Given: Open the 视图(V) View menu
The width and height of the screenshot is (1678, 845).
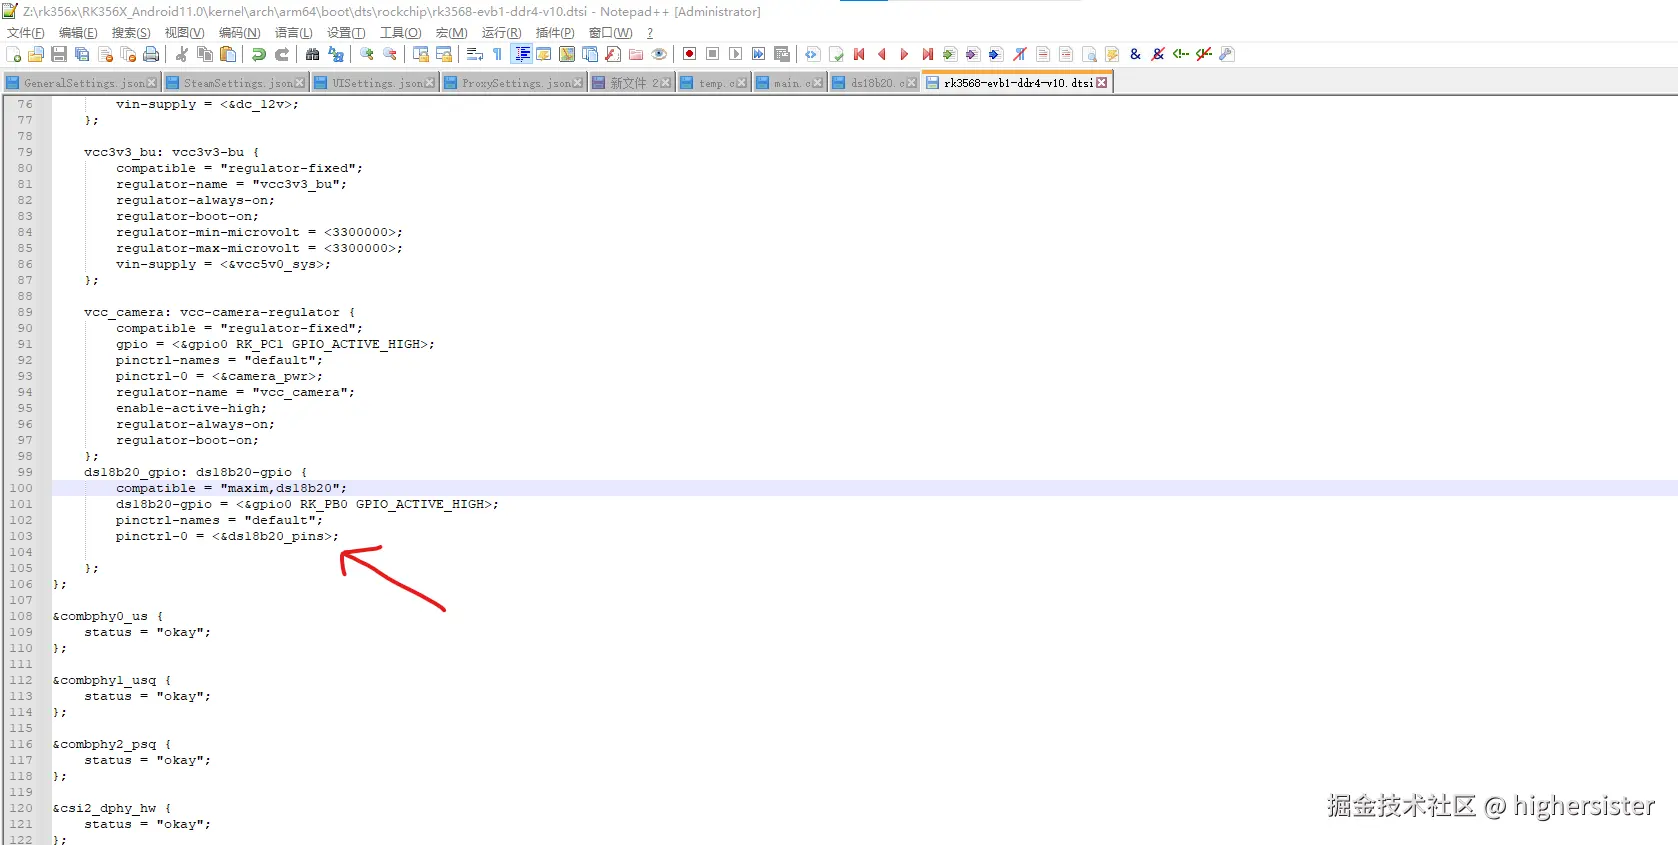Looking at the screenshot, I should (184, 33).
